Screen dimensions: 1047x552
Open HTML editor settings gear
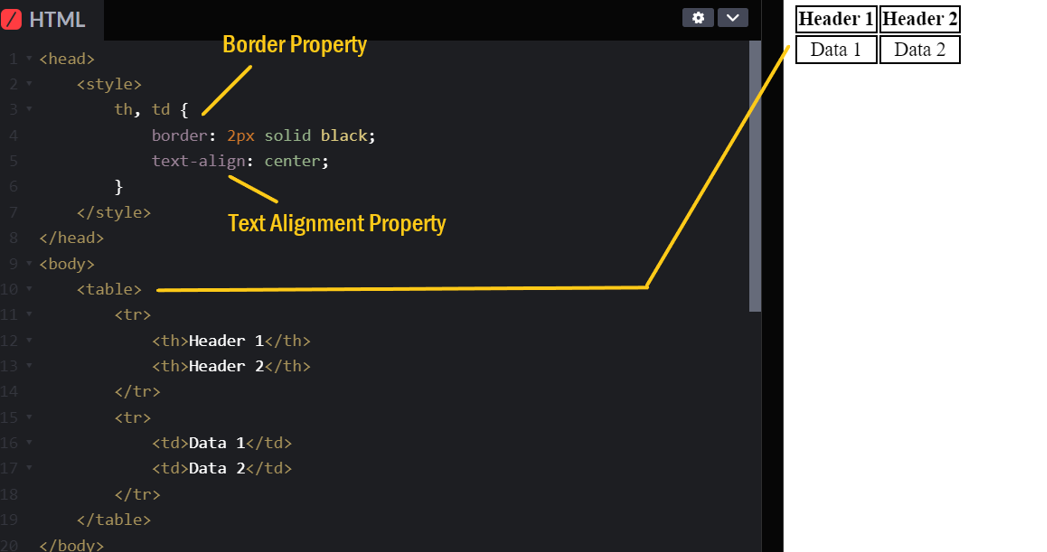[697, 17]
